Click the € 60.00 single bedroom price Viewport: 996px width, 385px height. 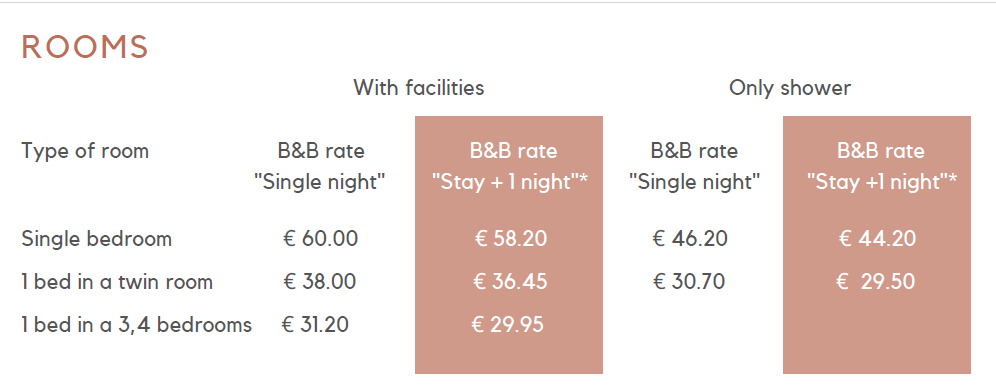click(x=320, y=239)
